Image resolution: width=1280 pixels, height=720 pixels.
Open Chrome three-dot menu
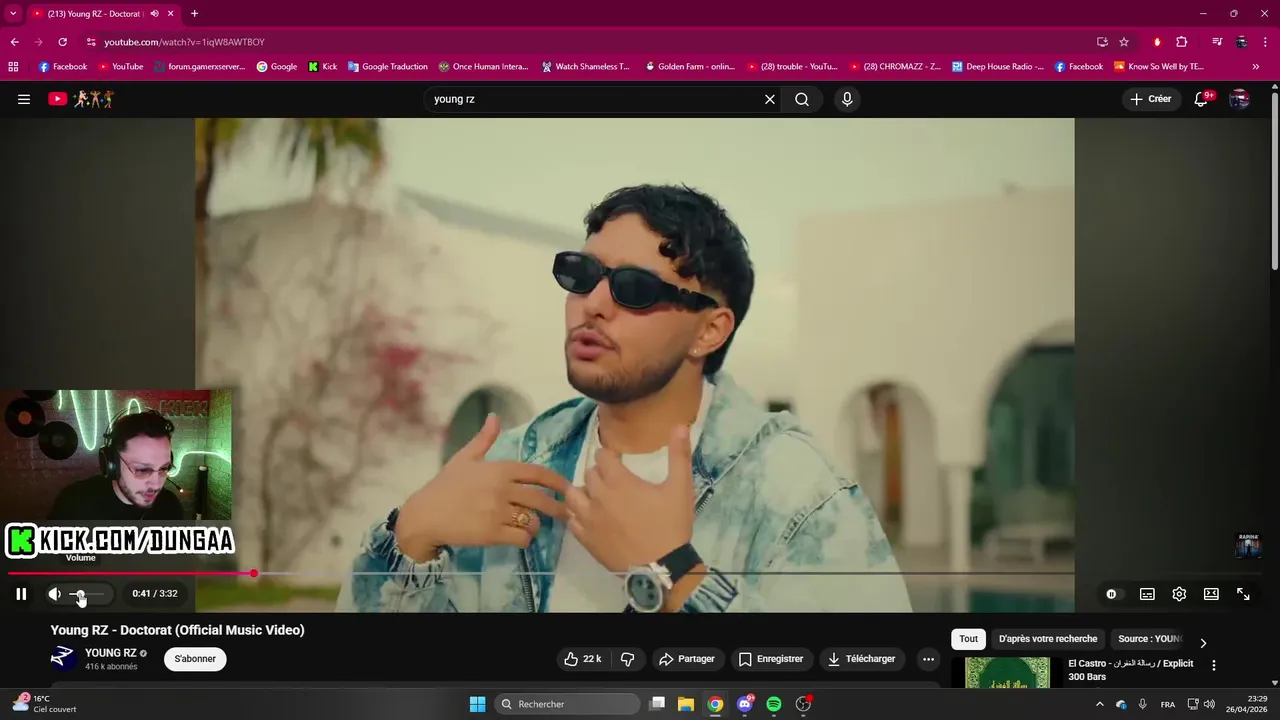1265,42
